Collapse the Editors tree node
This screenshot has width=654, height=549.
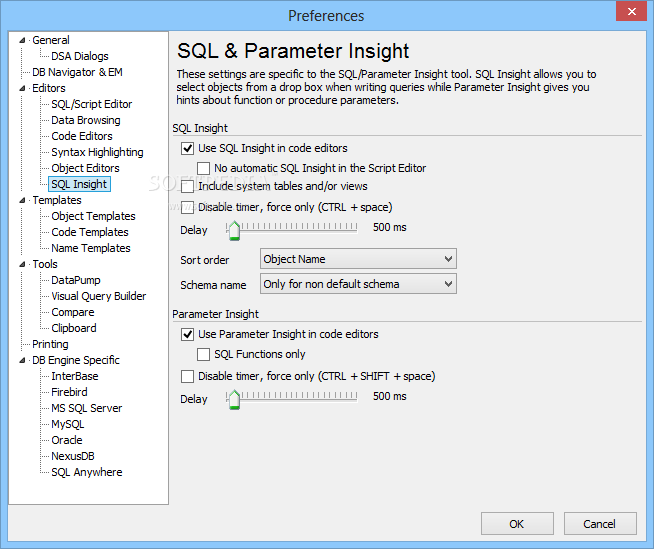coord(24,88)
